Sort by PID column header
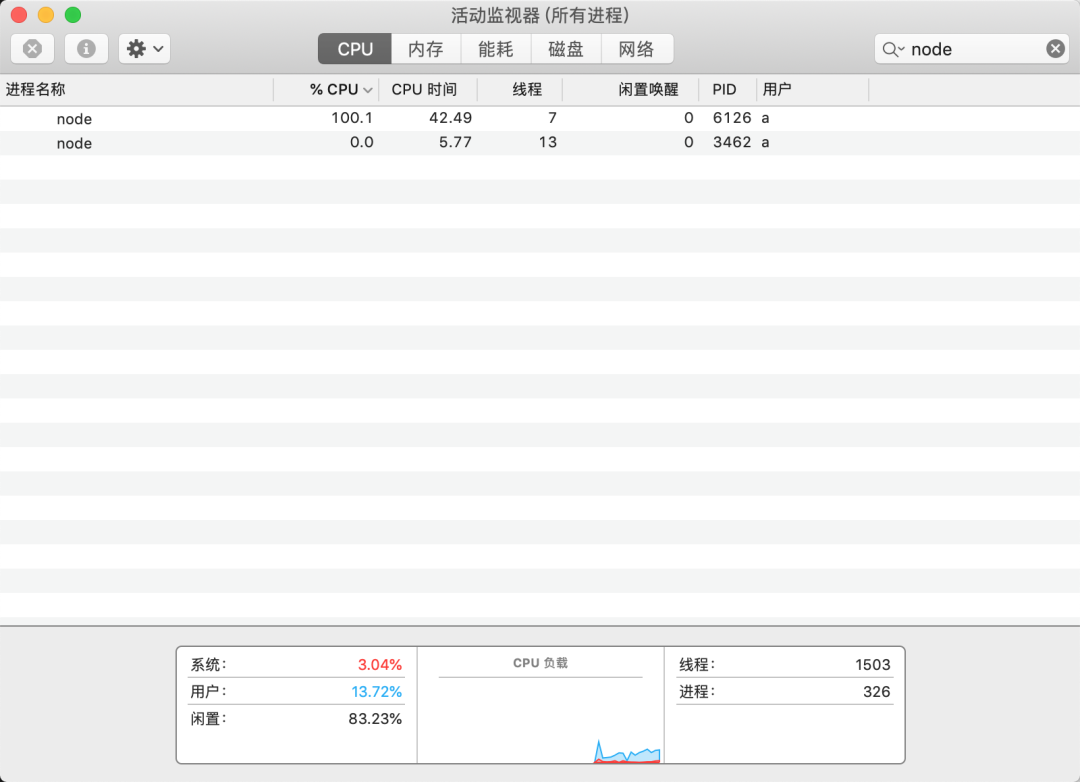The width and height of the screenshot is (1080, 782). (x=724, y=90)
